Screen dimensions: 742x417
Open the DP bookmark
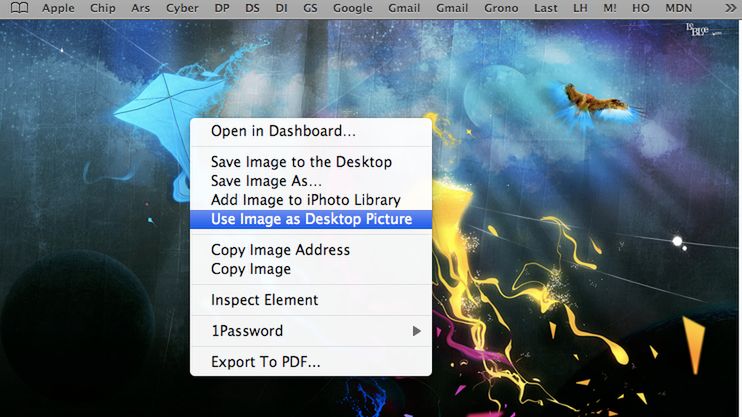point(222,8)
